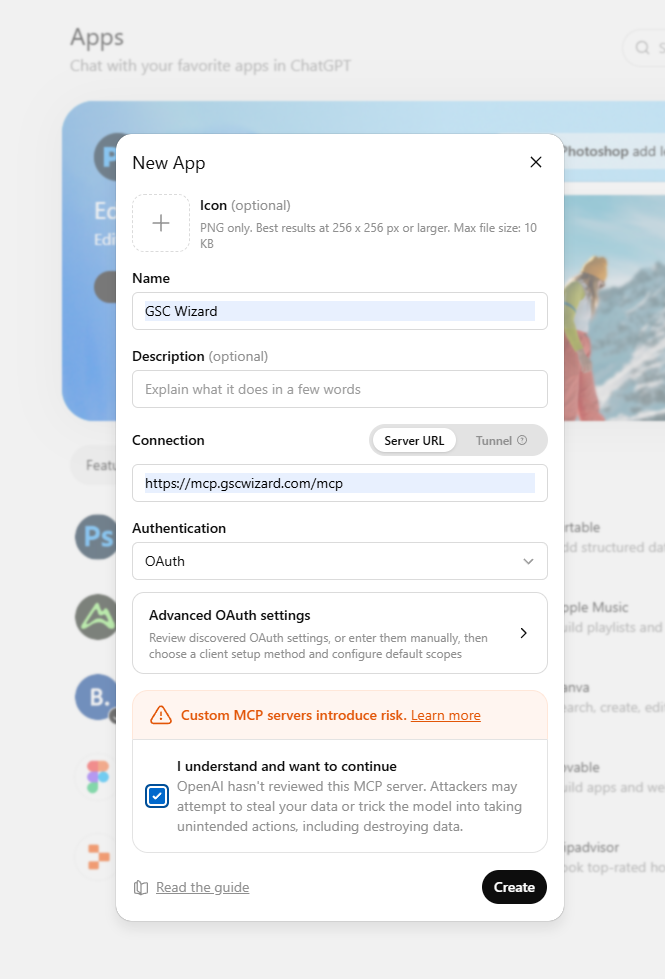This screenshot has width=665, height=979.
Task: Expand Advanced OAuth settings
Action: (340, 633)
